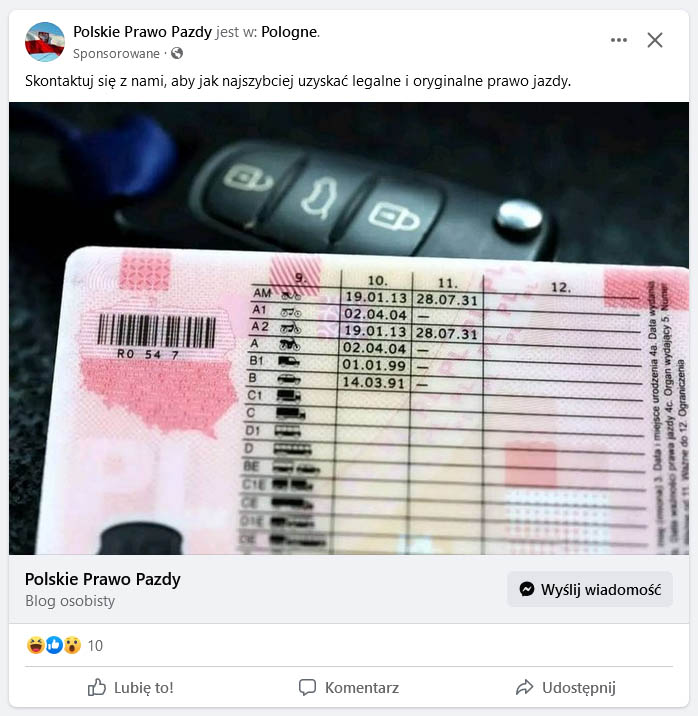This screenshot has height=716, width=698.
Task: Click the blue Like reaction icon
Action: [54, 645]
